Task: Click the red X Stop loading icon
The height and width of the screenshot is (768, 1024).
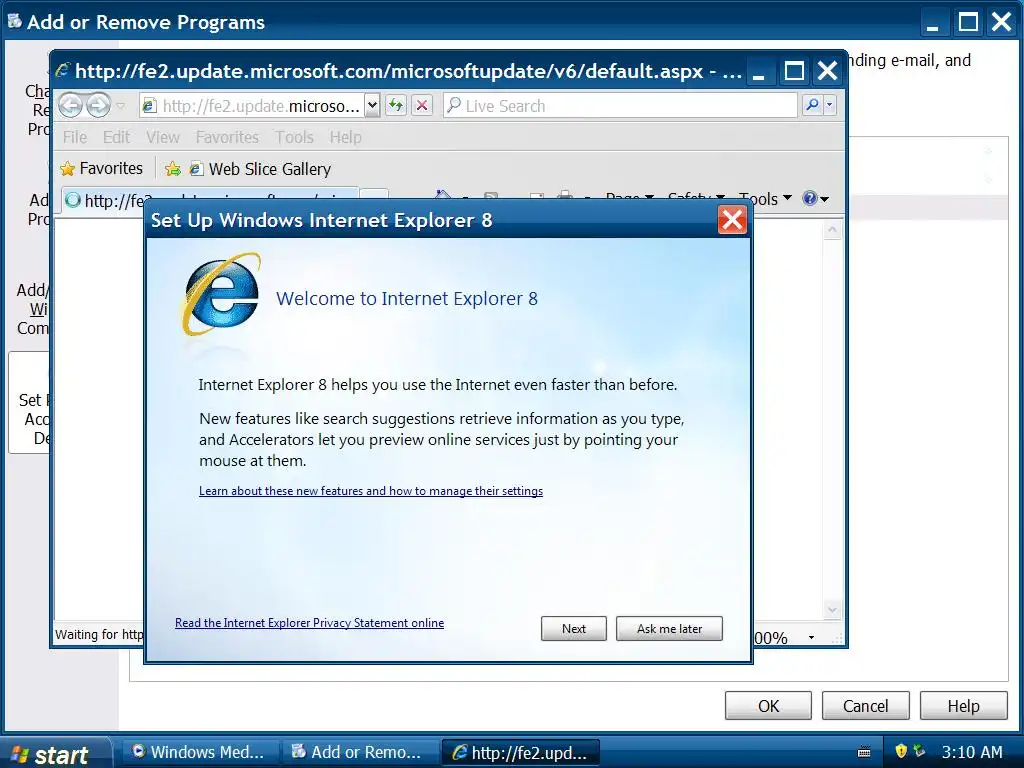Action: 423,105
